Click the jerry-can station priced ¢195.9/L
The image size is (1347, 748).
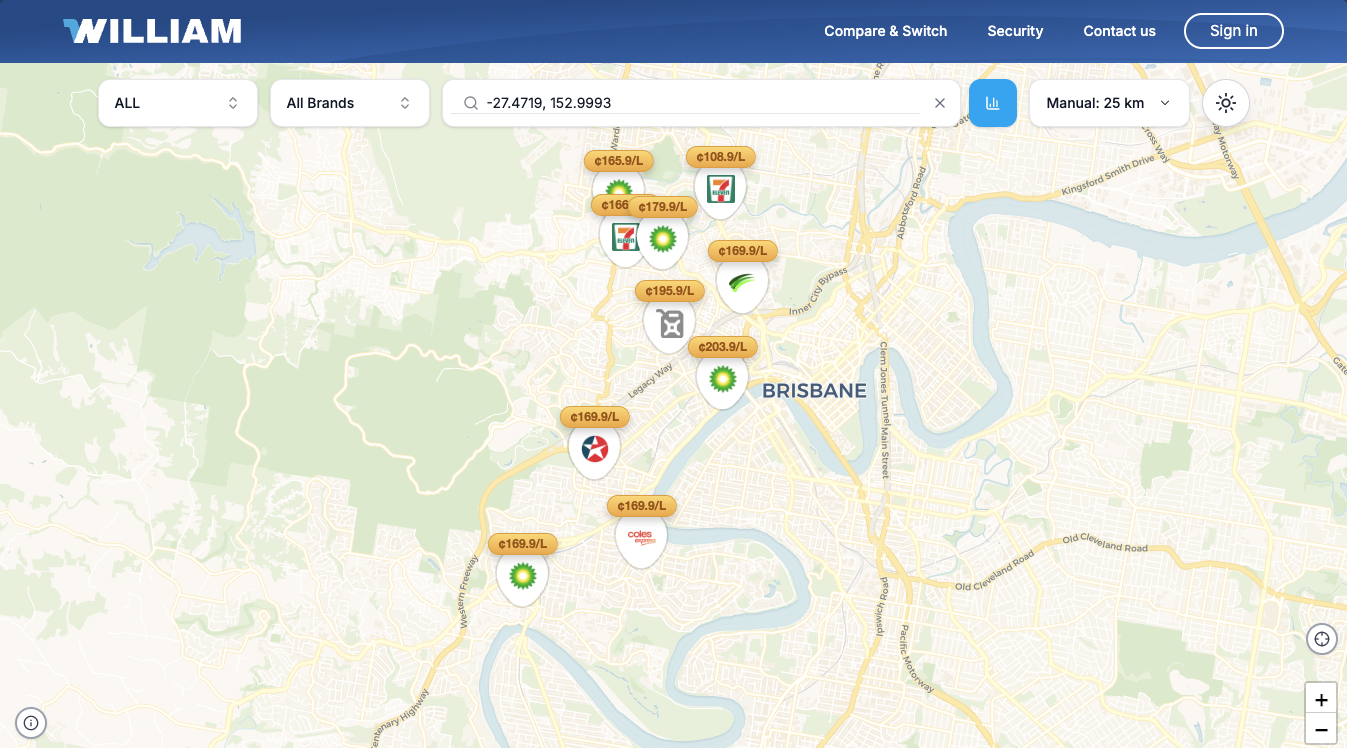click(x=669, y=323)
